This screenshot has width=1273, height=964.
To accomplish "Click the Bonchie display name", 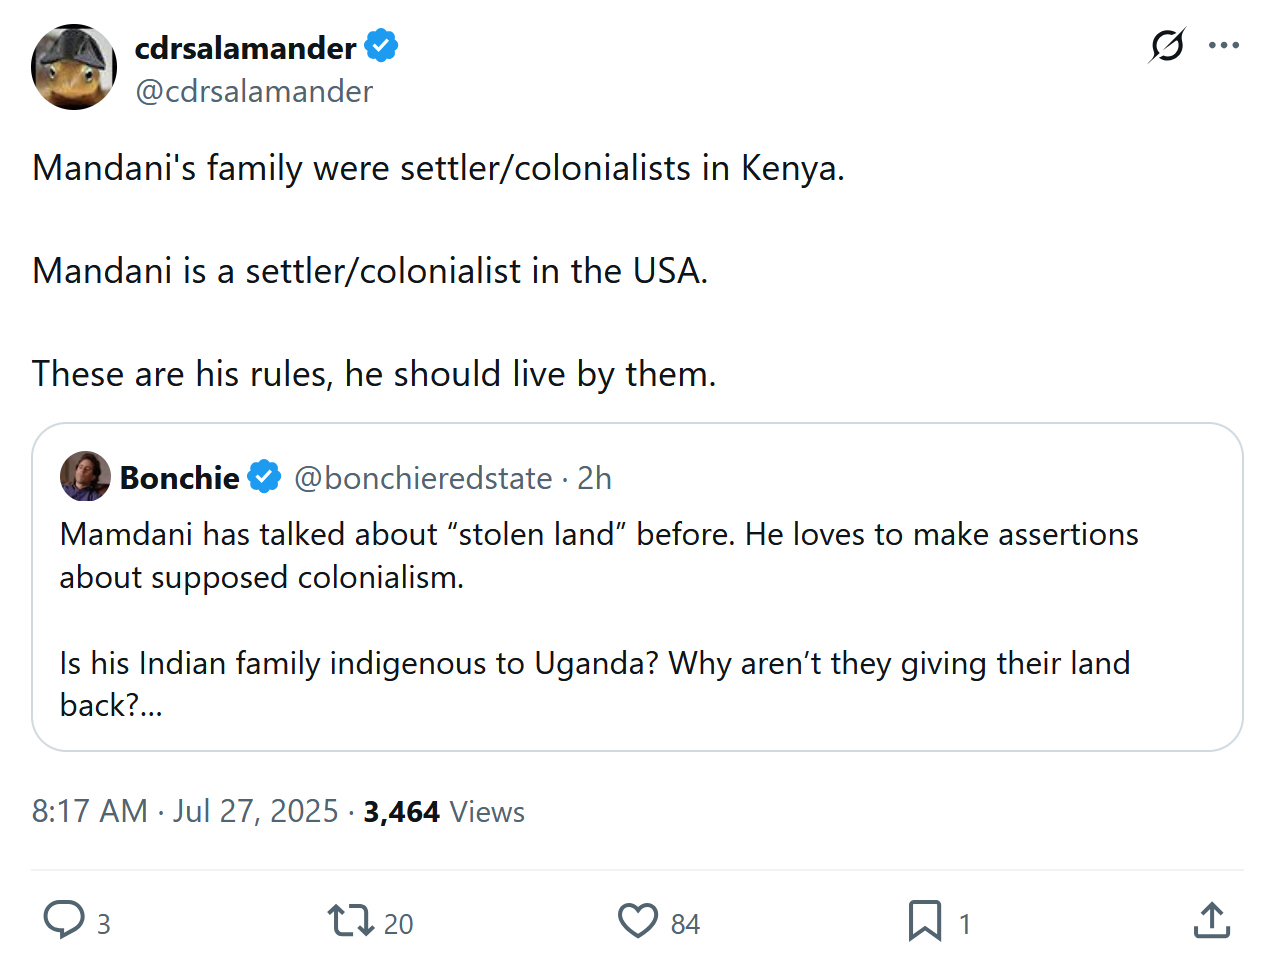I will [x=179, y=478].
